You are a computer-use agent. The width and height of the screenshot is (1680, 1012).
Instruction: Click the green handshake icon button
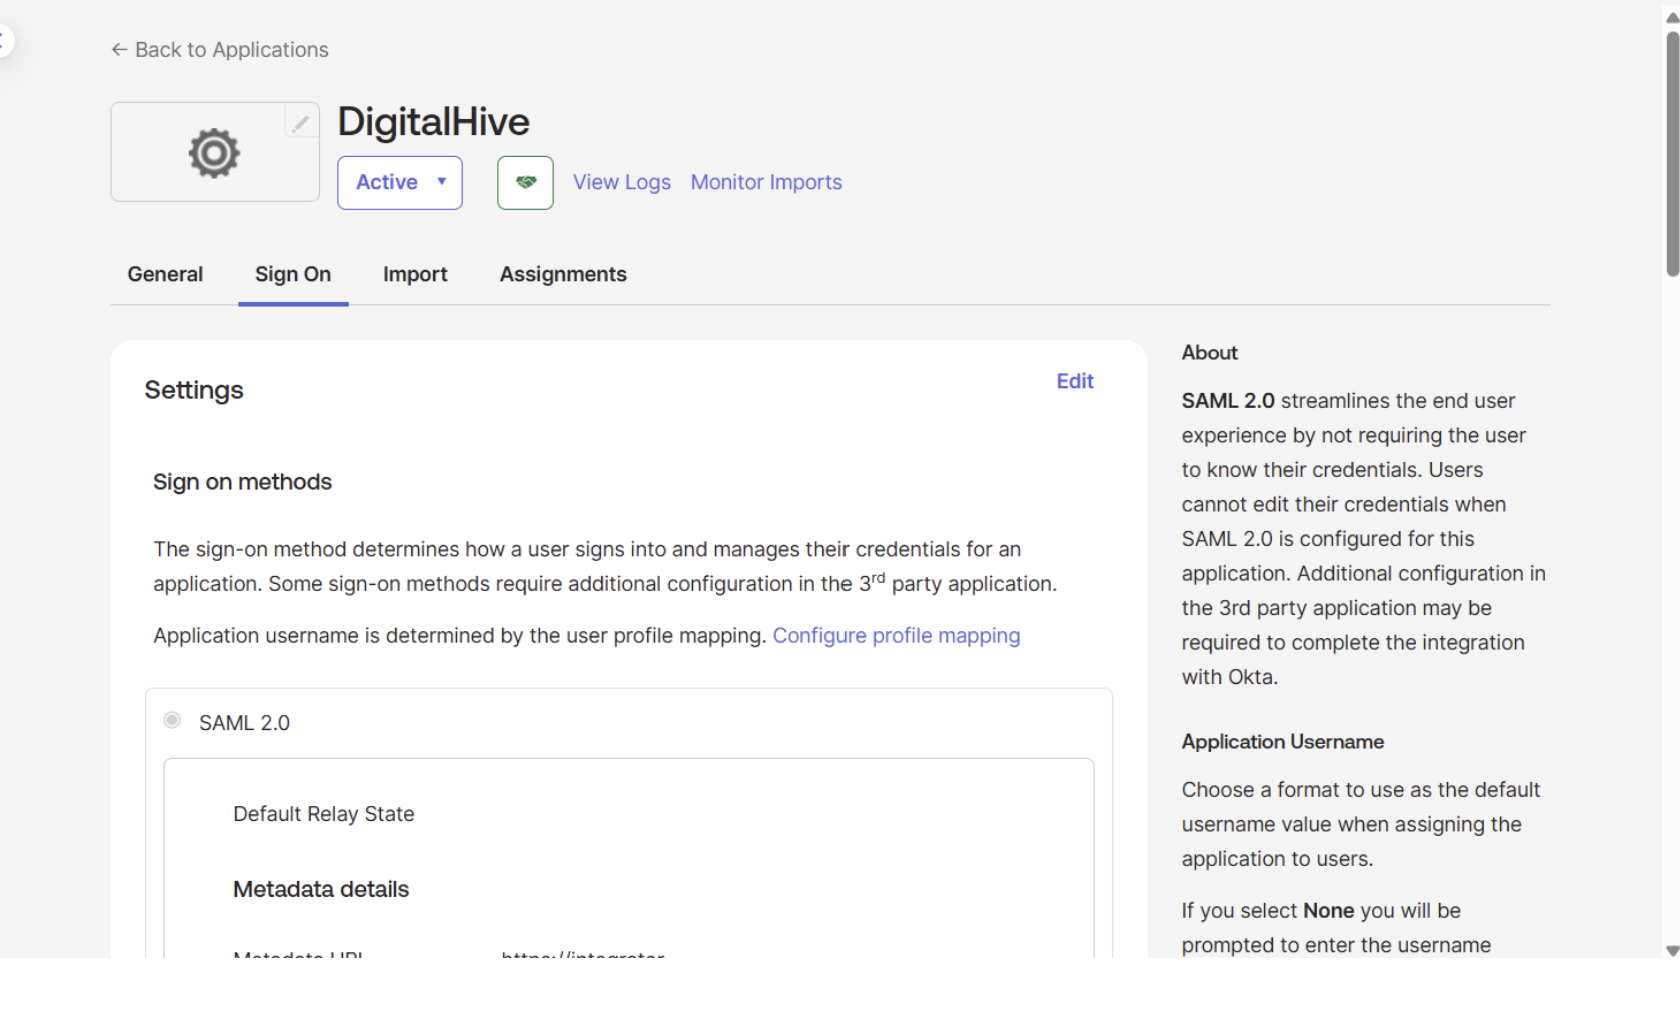point(525,182)
